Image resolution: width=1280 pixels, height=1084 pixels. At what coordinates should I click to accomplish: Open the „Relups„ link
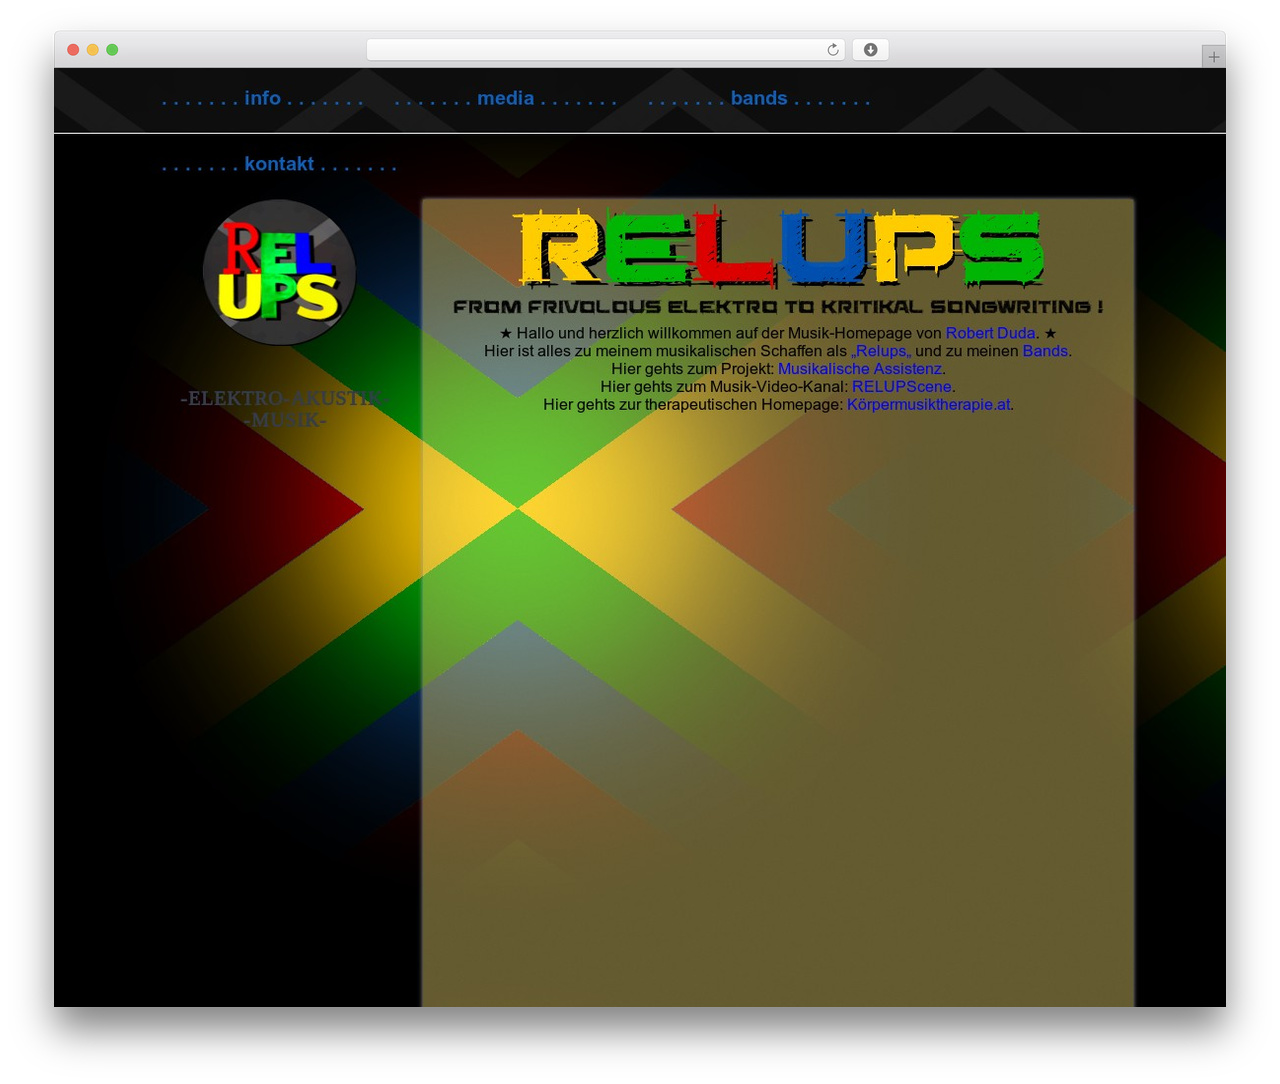click(x=881, y=351)
